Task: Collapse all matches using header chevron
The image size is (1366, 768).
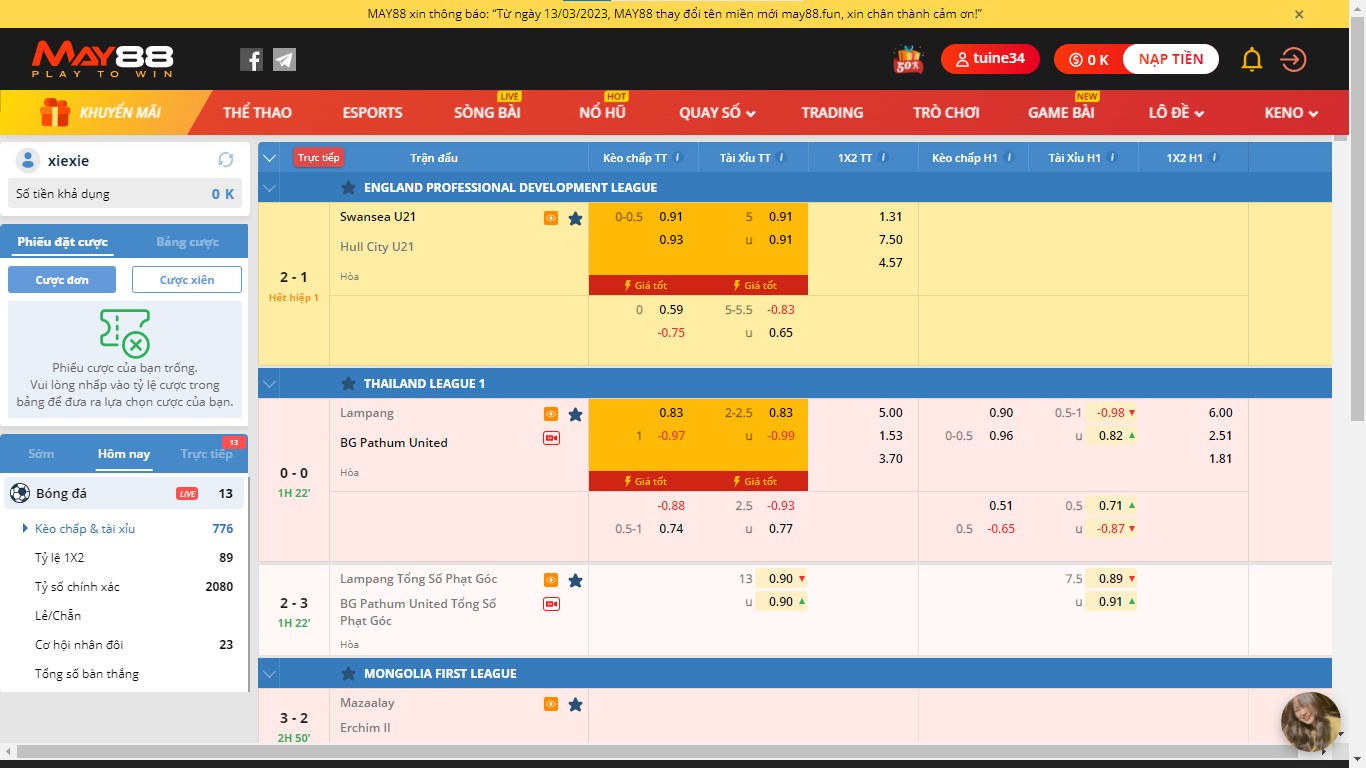Action: (269, 158)
